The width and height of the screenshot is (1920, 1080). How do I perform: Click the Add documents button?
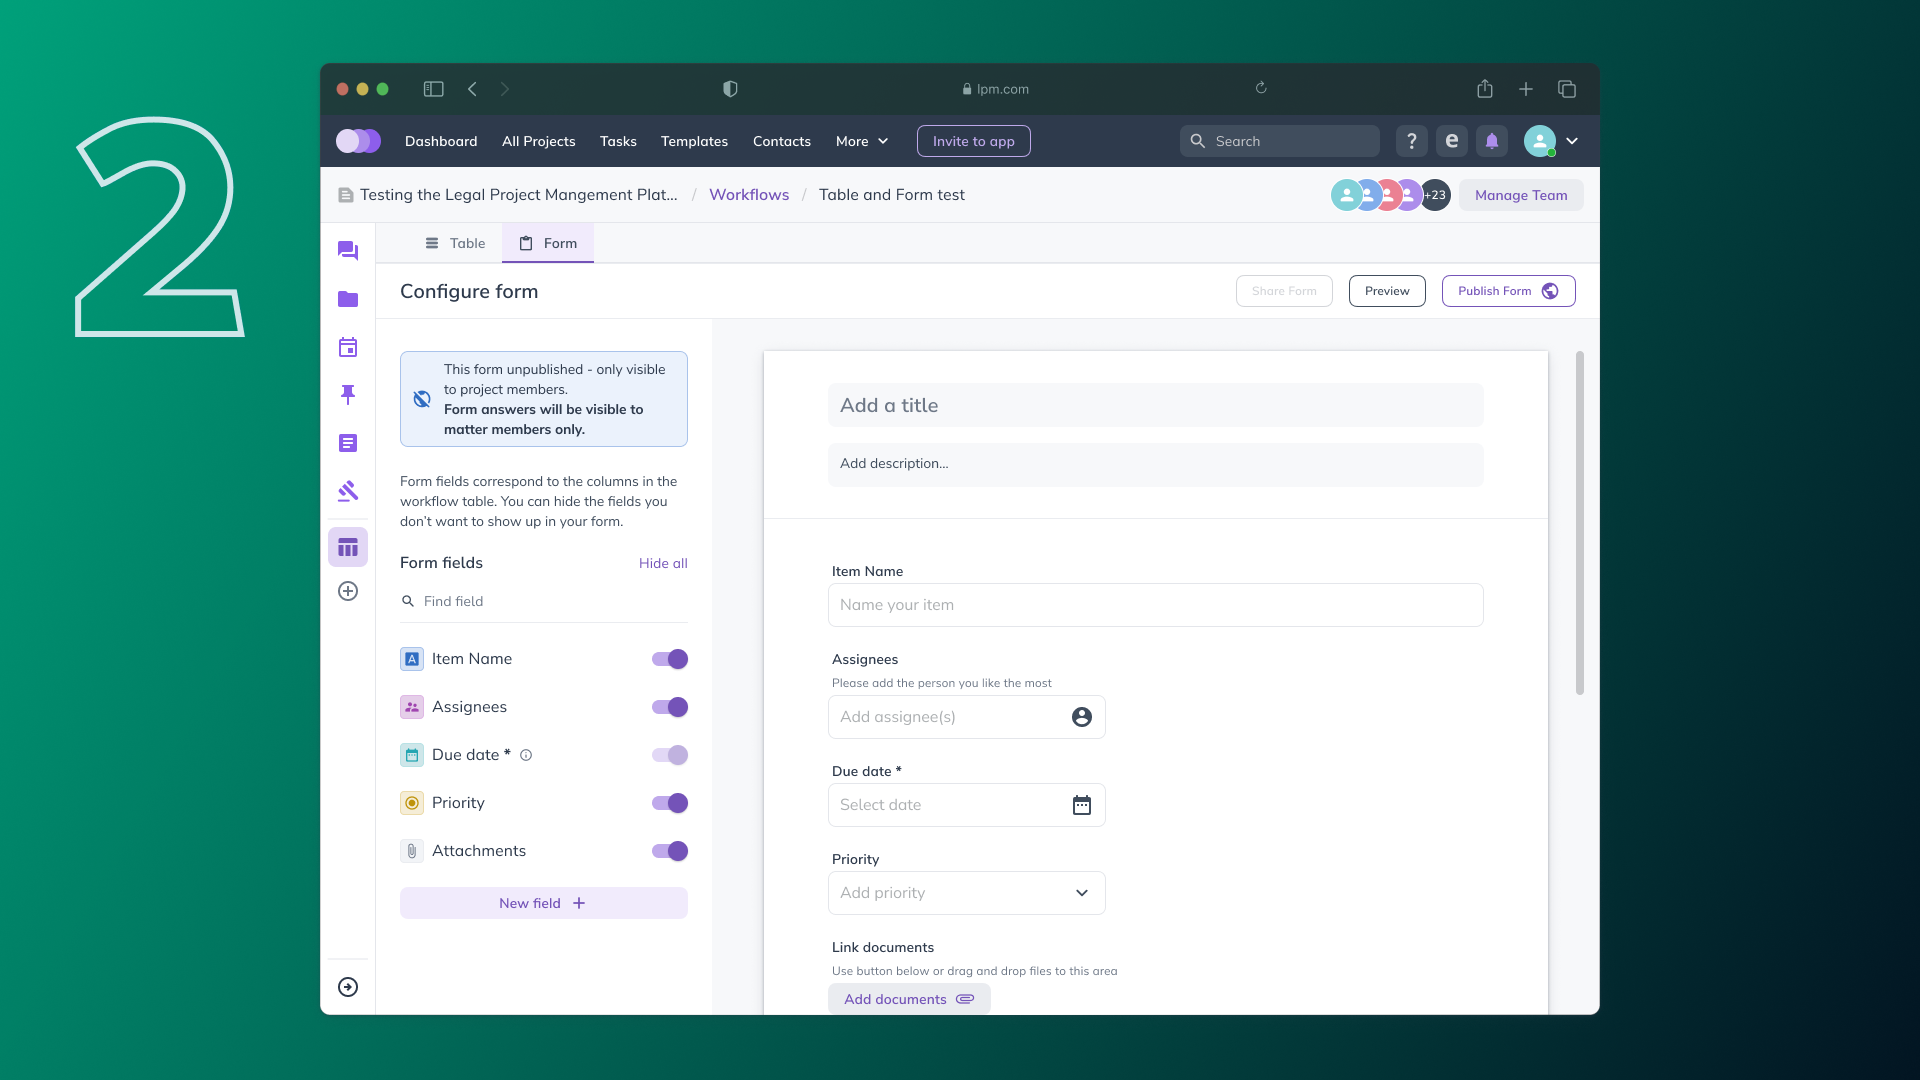[909, 999]
